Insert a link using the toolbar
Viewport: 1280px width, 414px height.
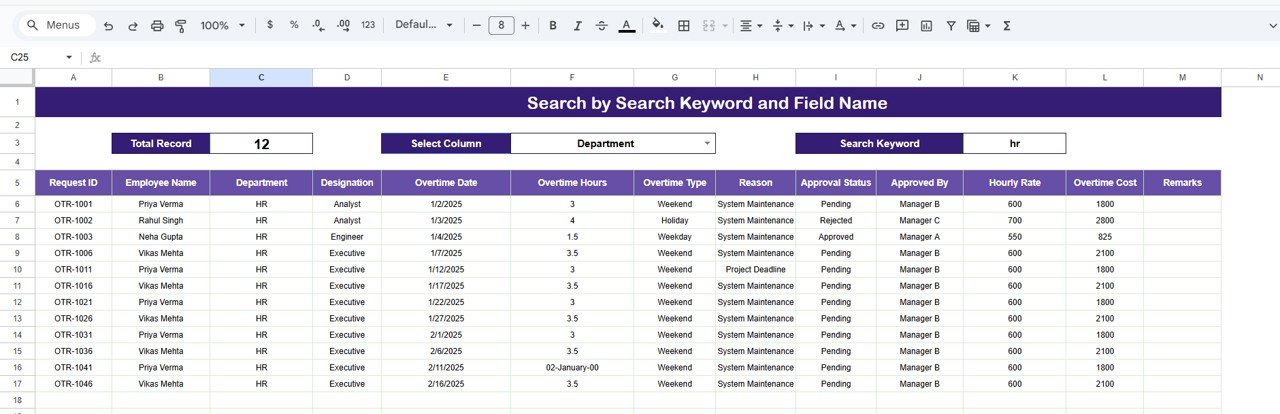coord(878,25)
